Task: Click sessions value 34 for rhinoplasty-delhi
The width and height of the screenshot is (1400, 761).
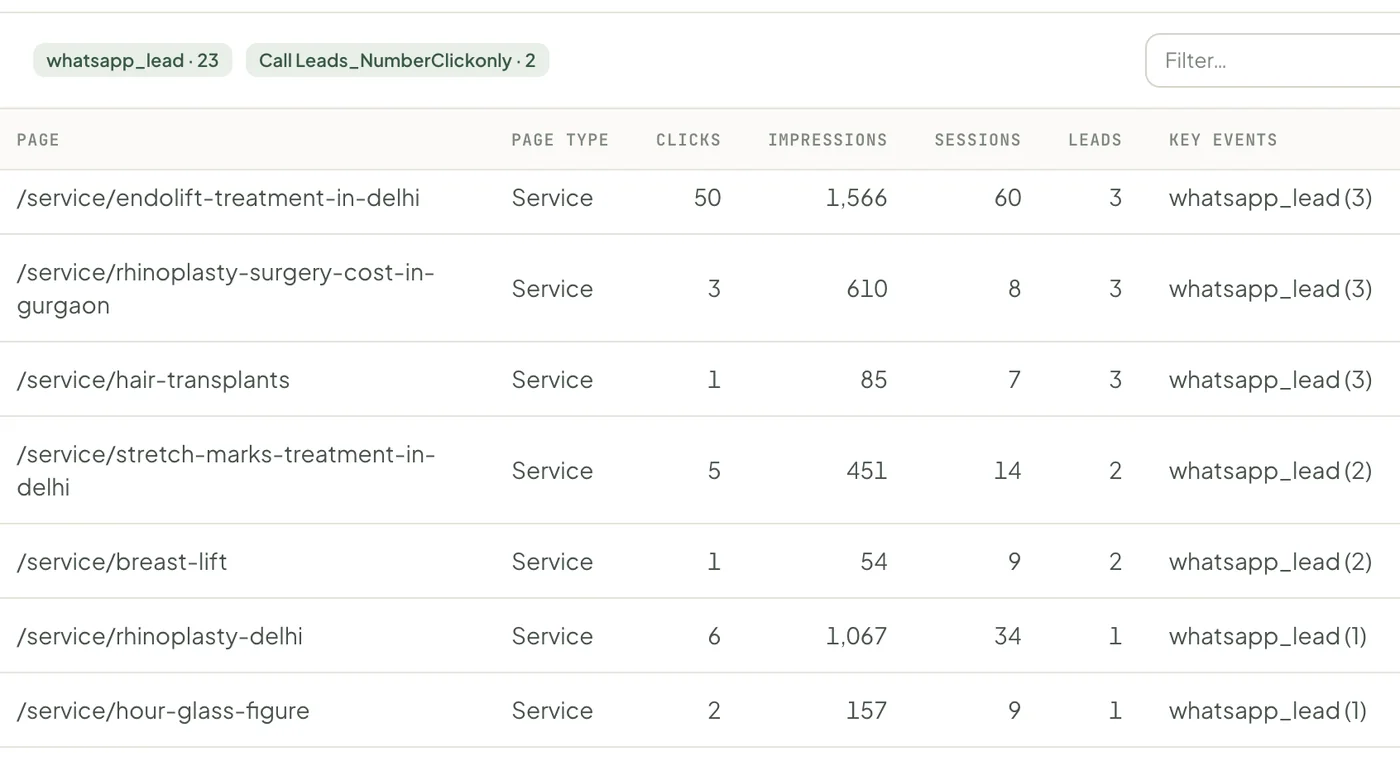Action: pos(1008,636)
